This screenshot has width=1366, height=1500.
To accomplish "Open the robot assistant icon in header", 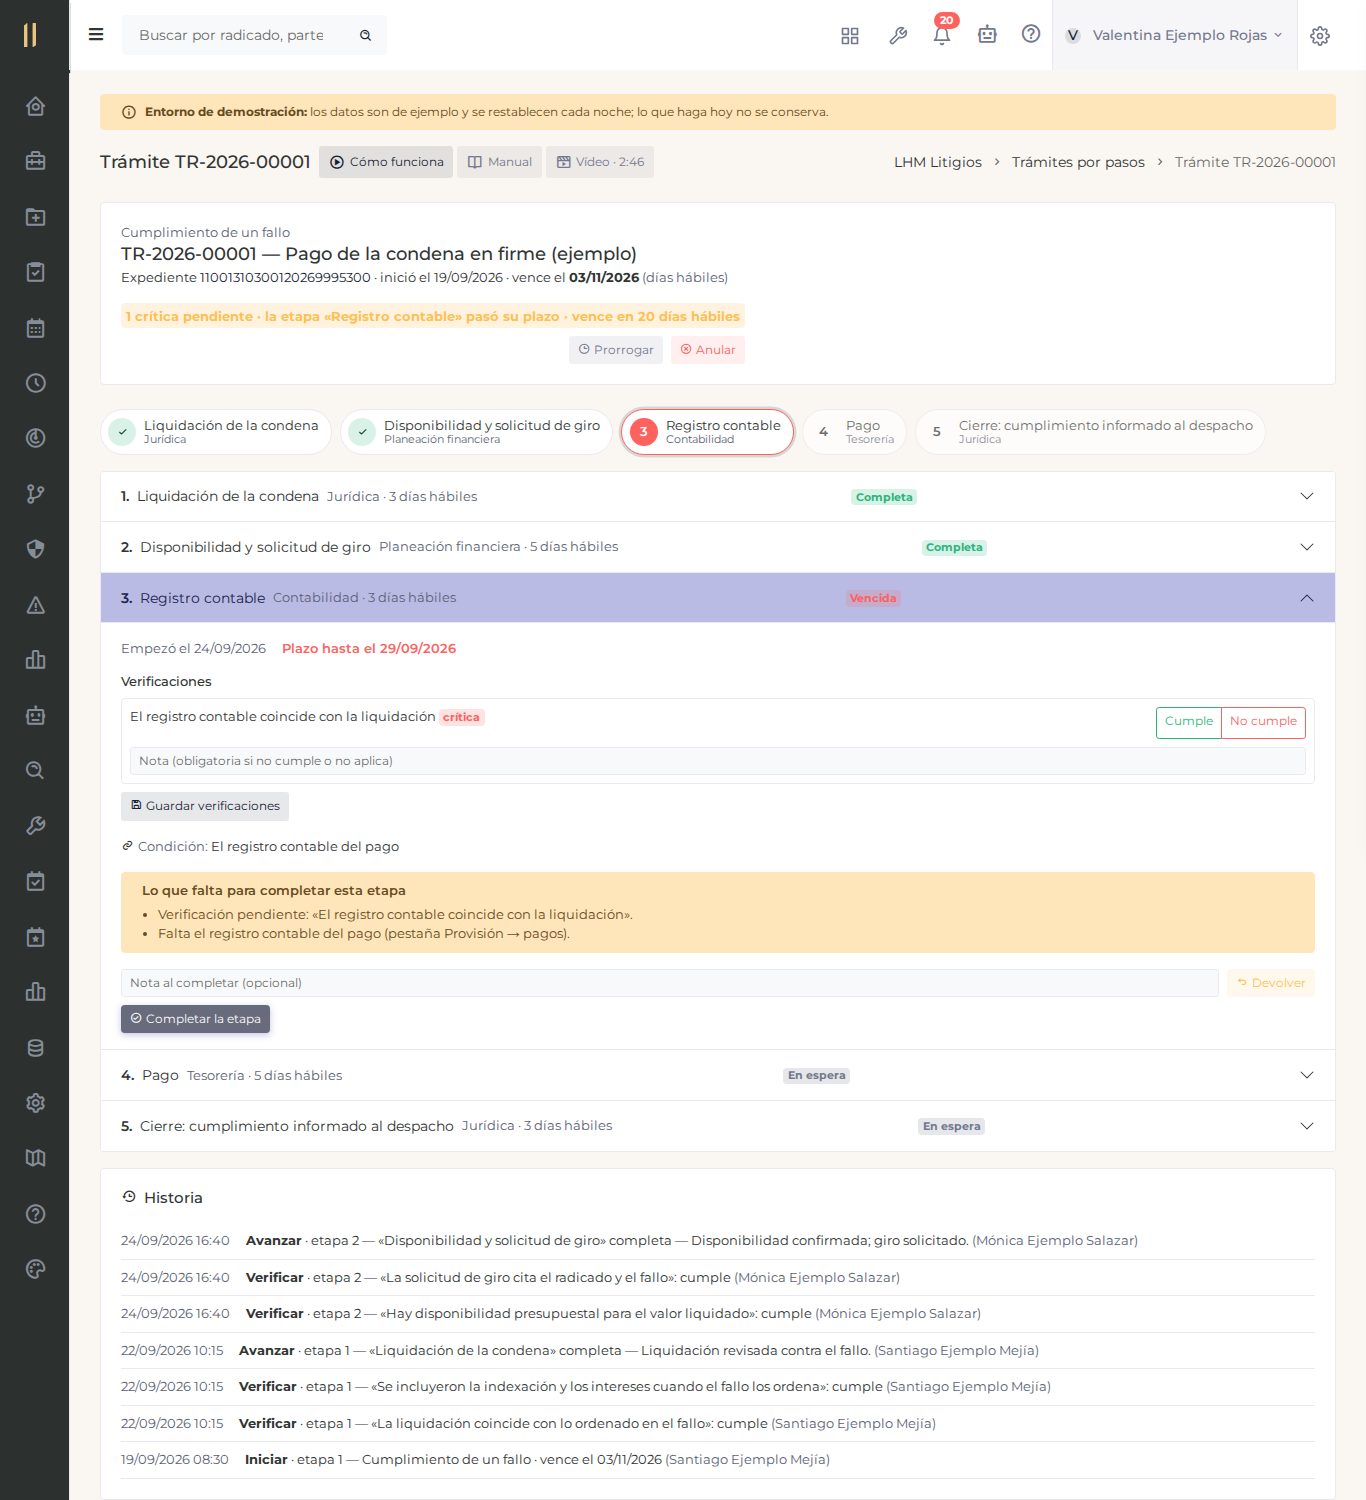I will click(x=987, y=35).
